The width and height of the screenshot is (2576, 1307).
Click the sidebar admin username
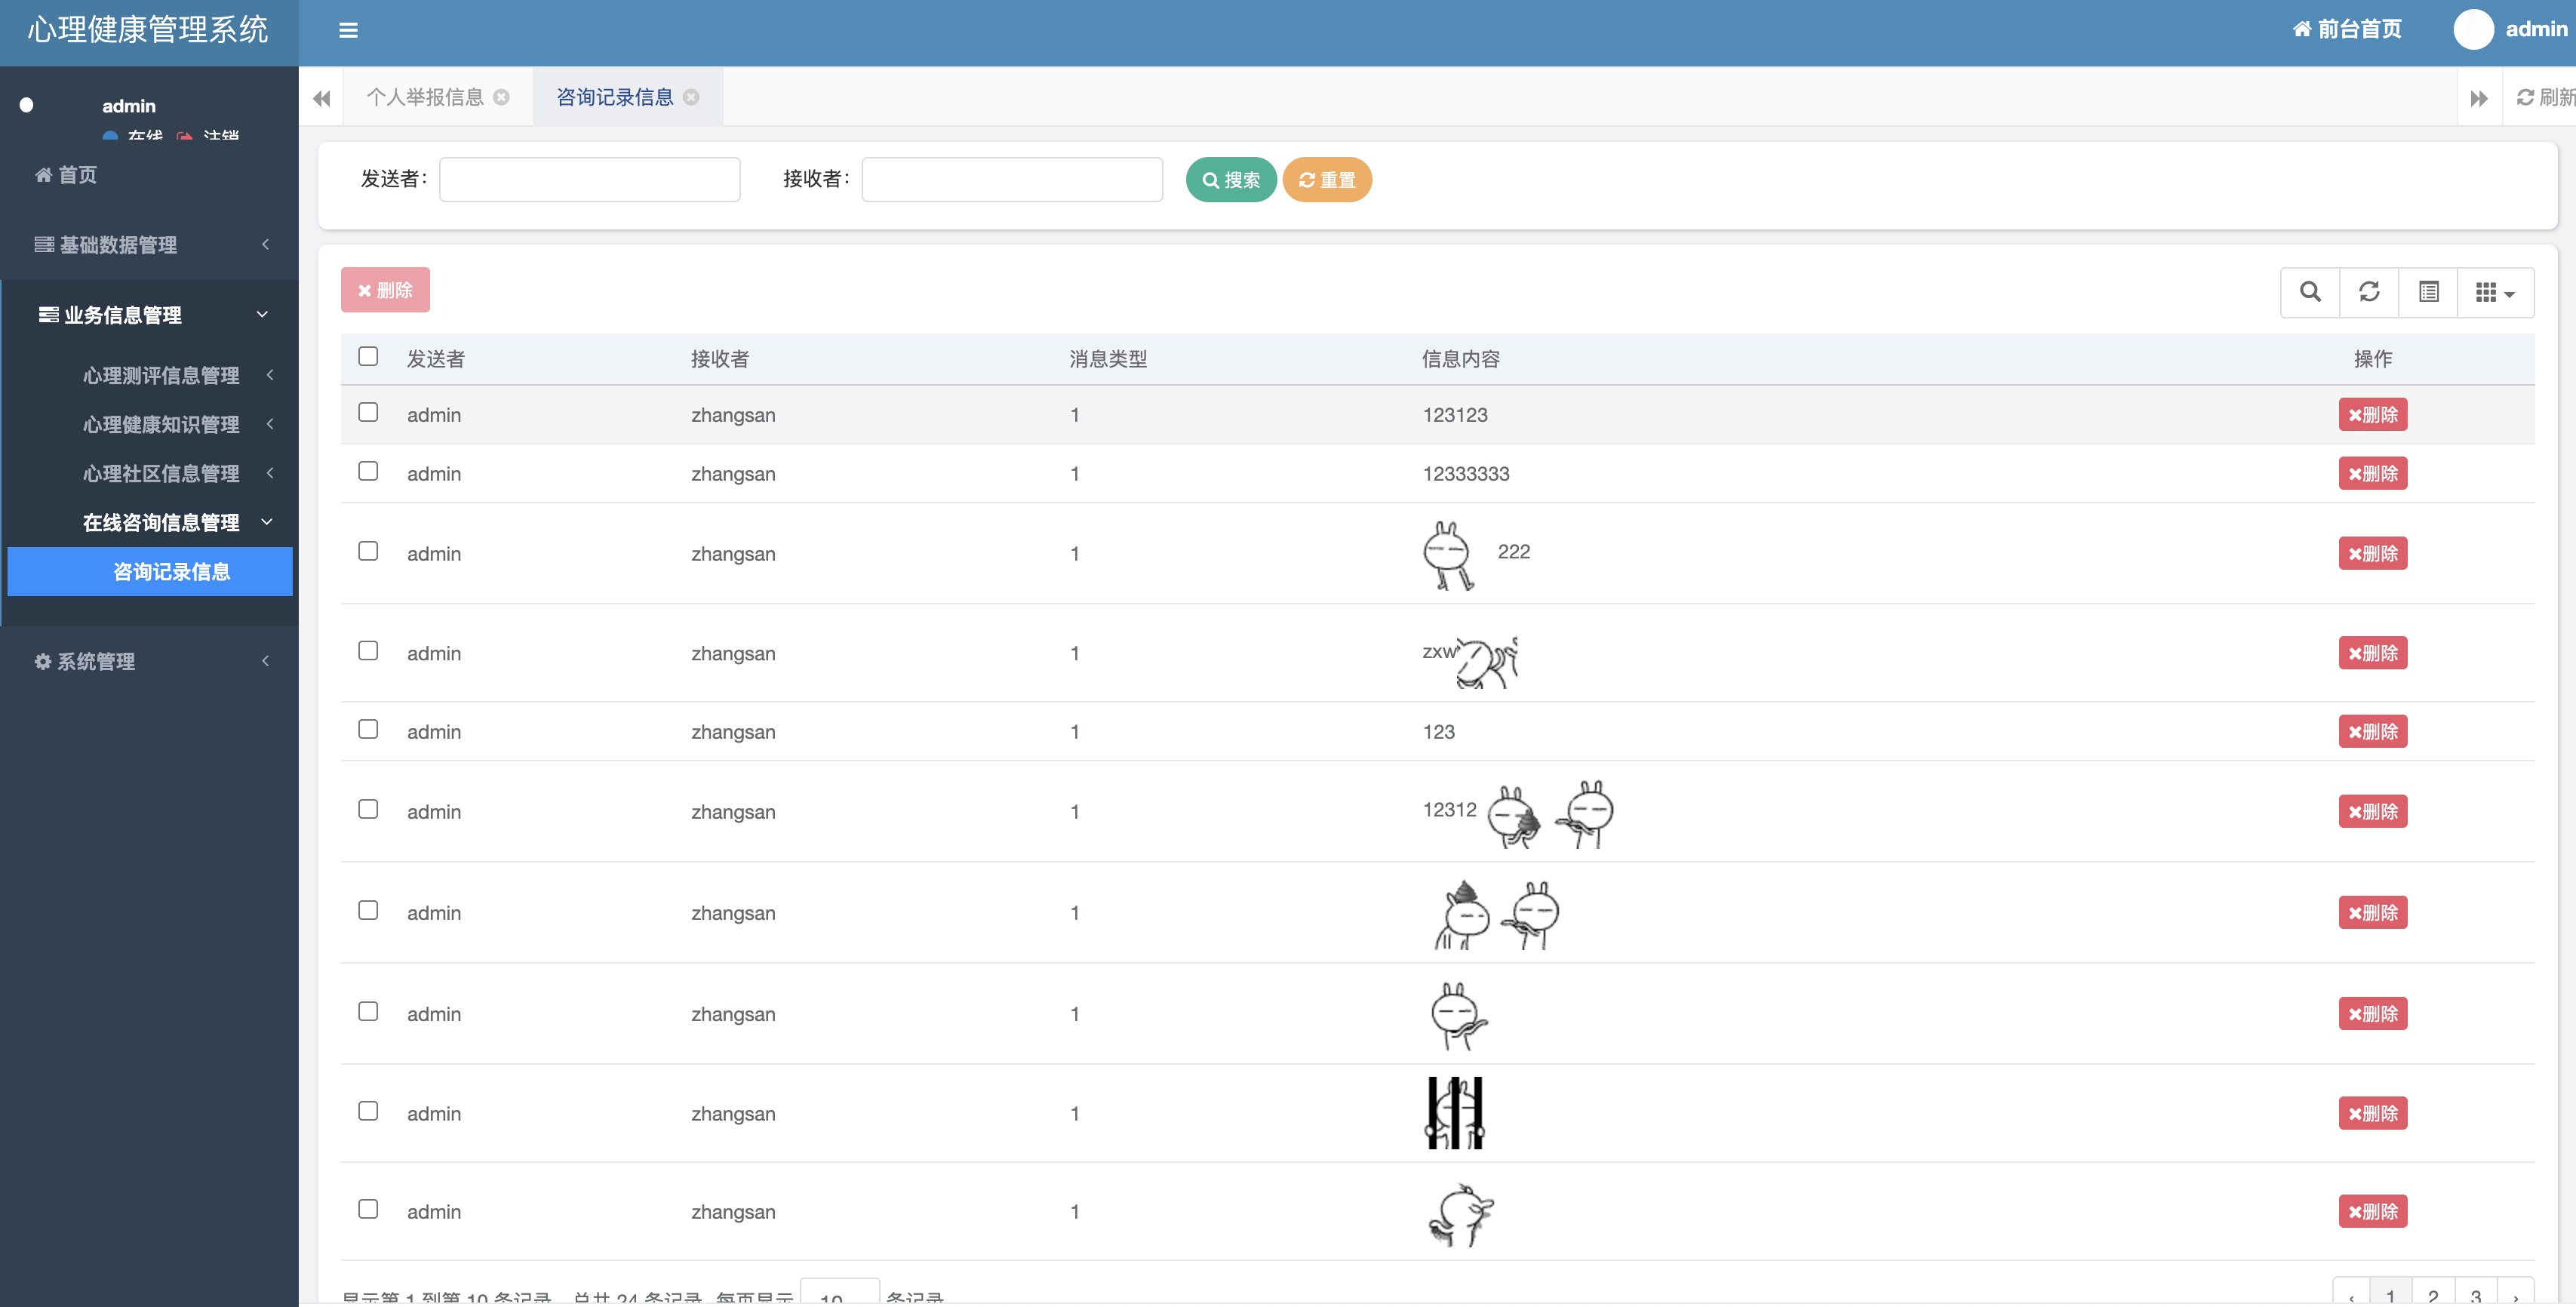(129, 105)
